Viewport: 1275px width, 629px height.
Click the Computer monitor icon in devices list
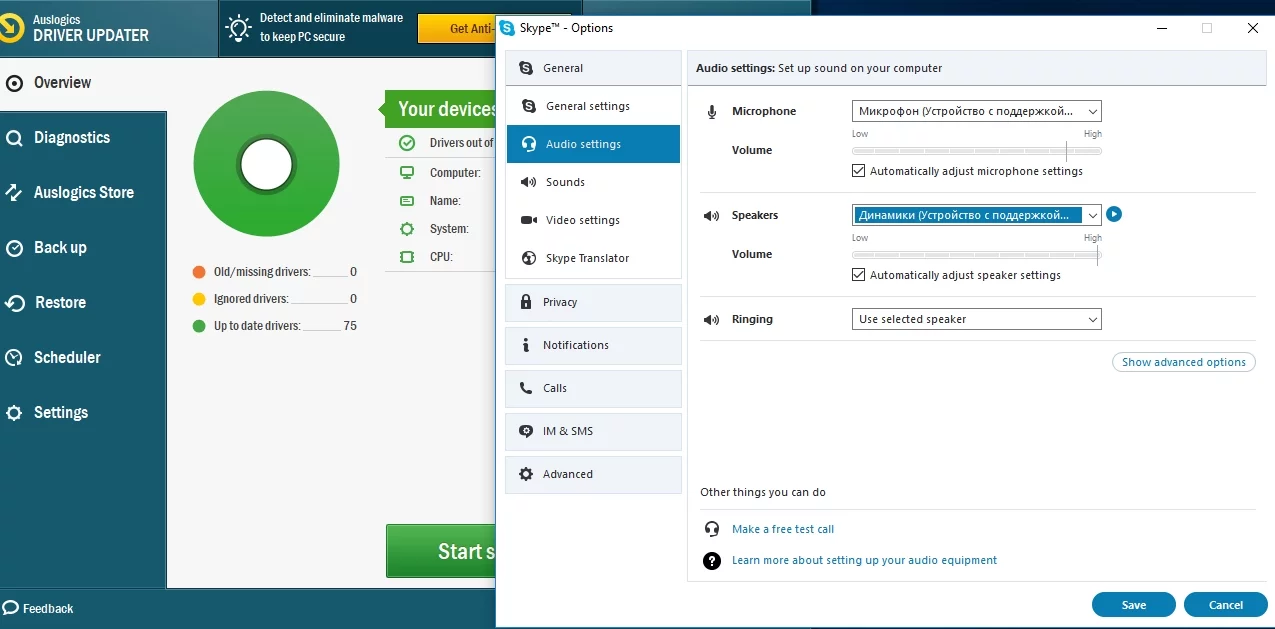(407, 173)
